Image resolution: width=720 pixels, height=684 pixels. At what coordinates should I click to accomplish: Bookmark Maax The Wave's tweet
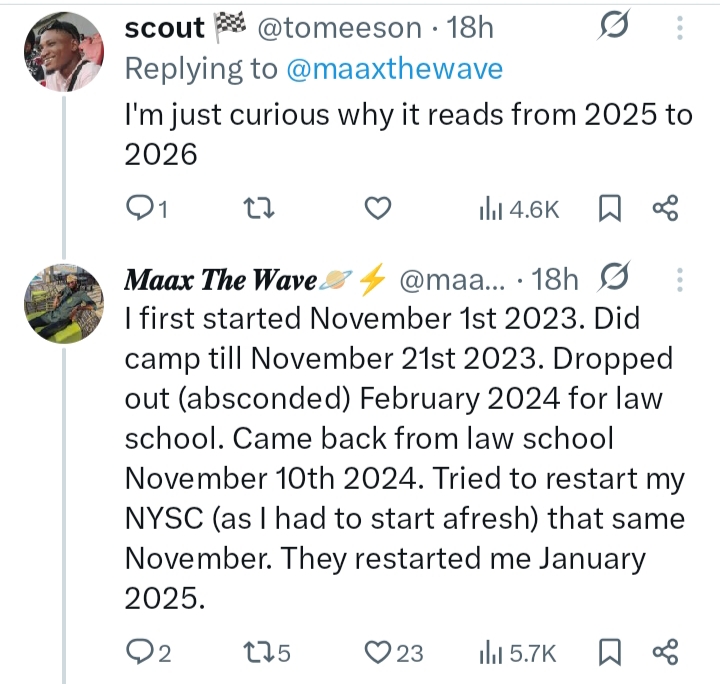(x=610, y=653)
